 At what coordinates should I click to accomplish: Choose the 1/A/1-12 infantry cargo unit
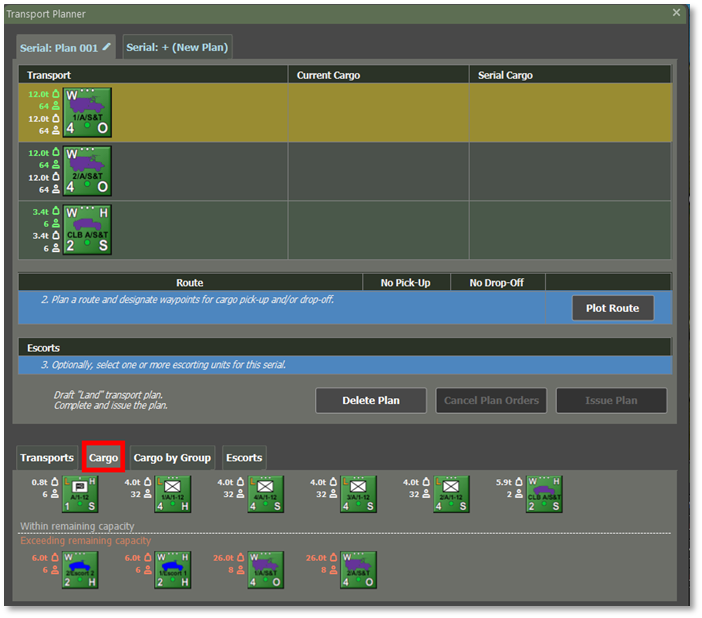[x=172, y=495]
